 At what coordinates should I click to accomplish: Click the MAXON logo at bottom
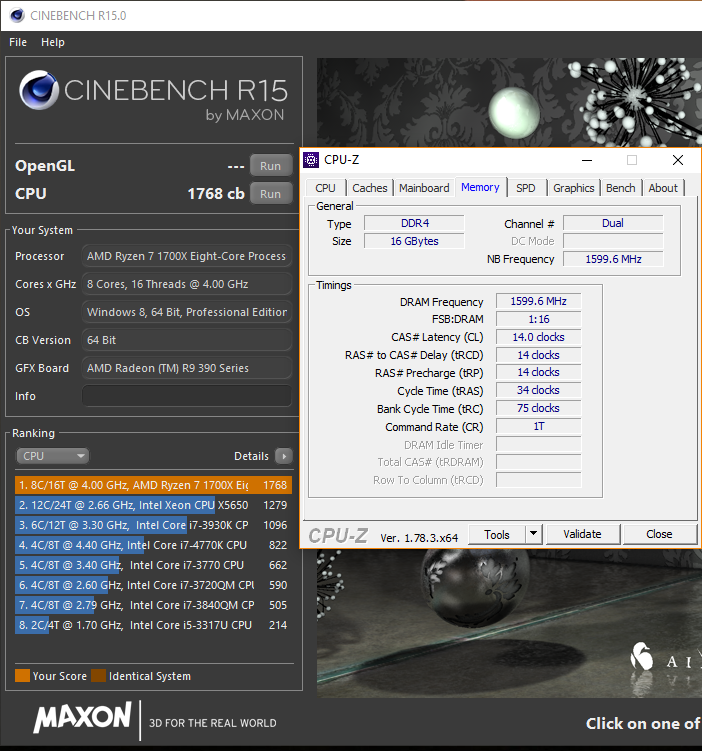coord(82,717)
